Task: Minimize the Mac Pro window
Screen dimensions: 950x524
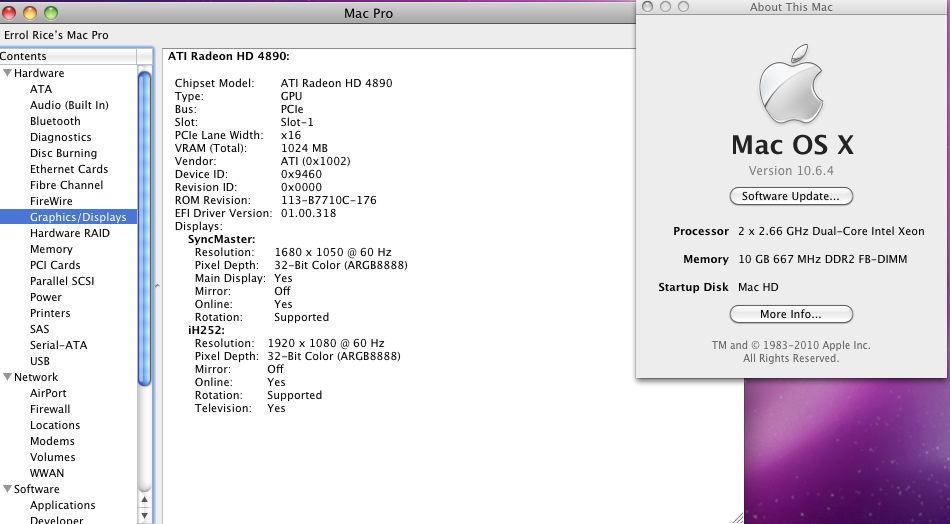Action: tap(30, 13)
